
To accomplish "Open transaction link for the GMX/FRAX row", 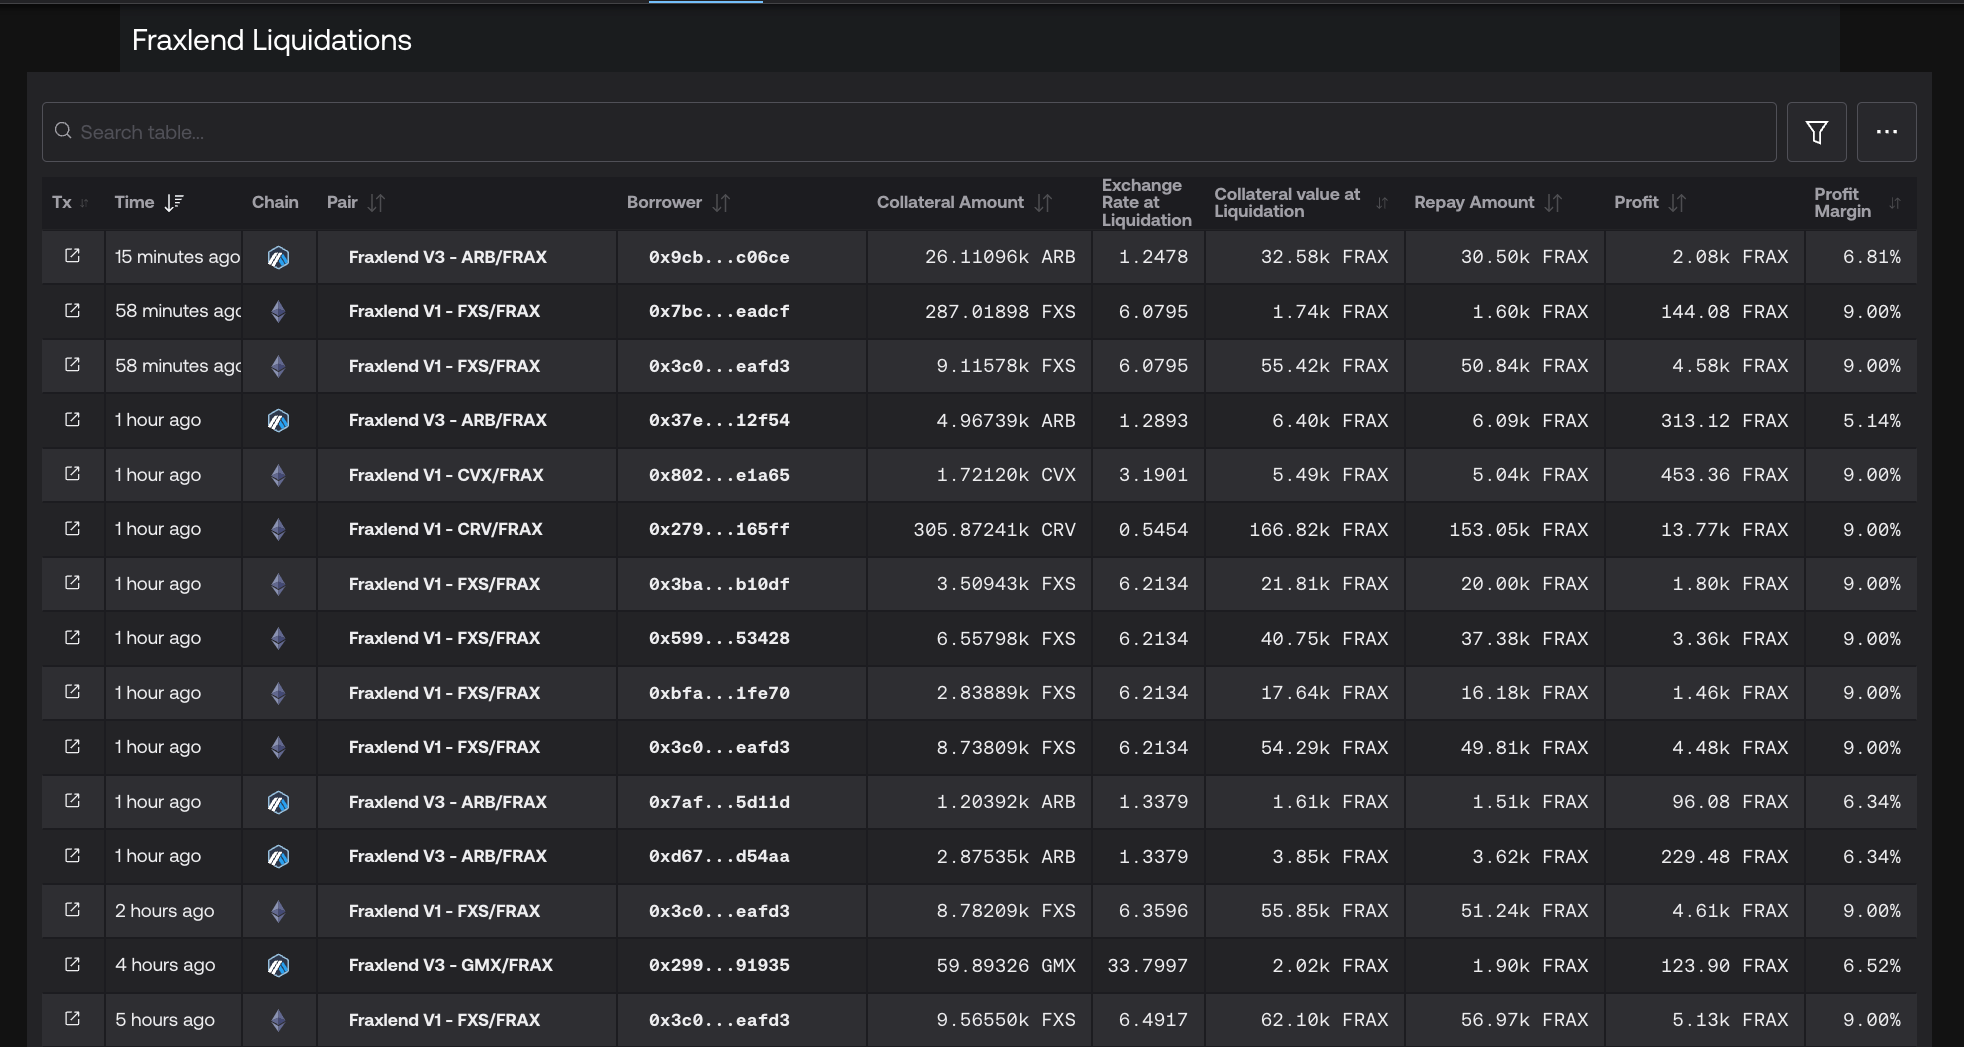I will [72, 964].
